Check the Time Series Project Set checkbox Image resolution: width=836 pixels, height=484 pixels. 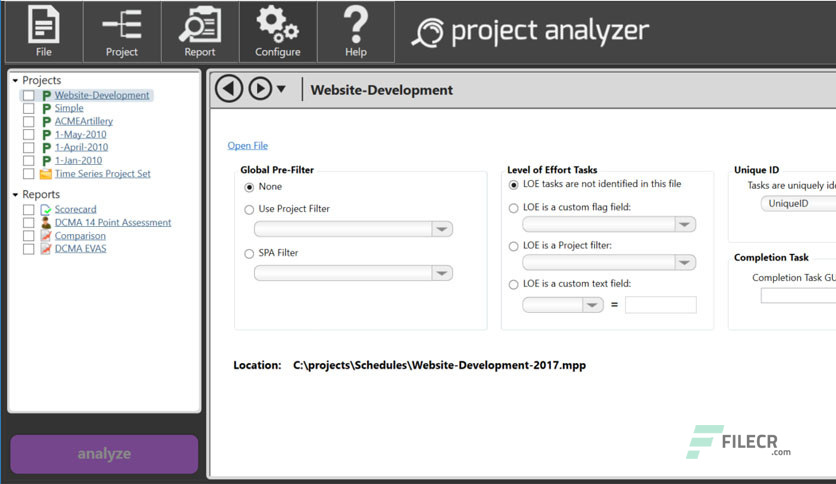tap(29, 174)
